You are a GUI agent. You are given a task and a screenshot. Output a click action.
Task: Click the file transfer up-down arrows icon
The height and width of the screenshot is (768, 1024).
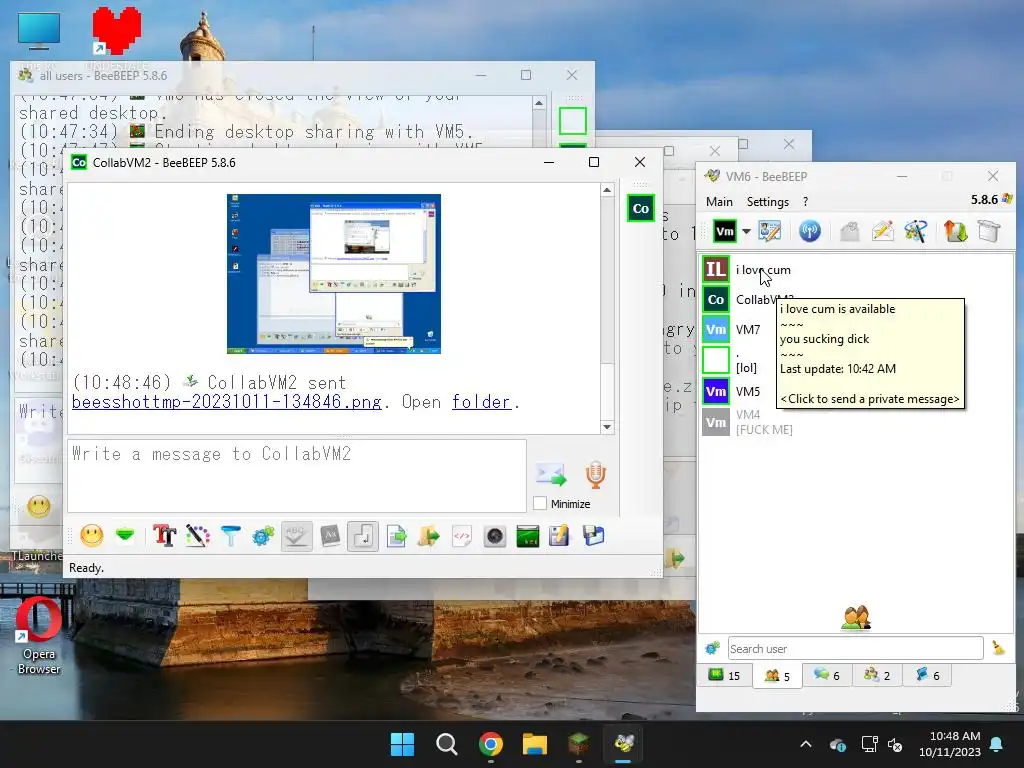(955, 231)
